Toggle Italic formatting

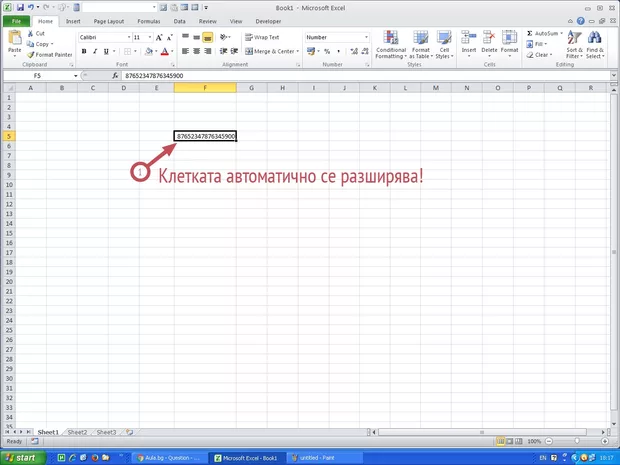coord(95,51)
